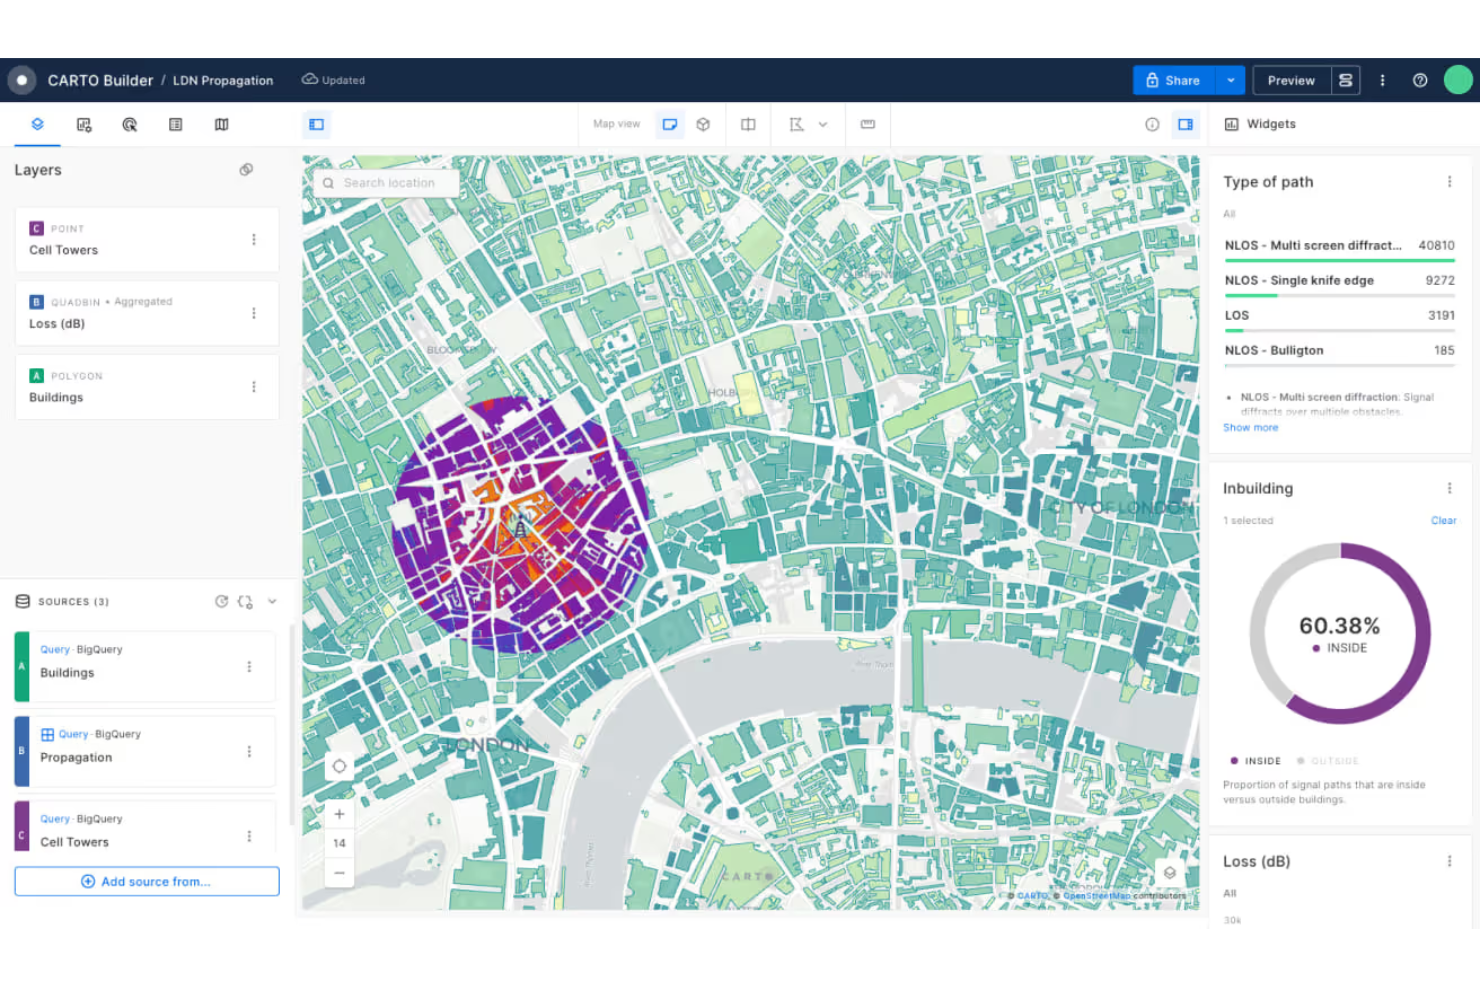Open the Query link on Propagation source
The height and width of the screenshot is (987, 1480).
click(73, 734)
